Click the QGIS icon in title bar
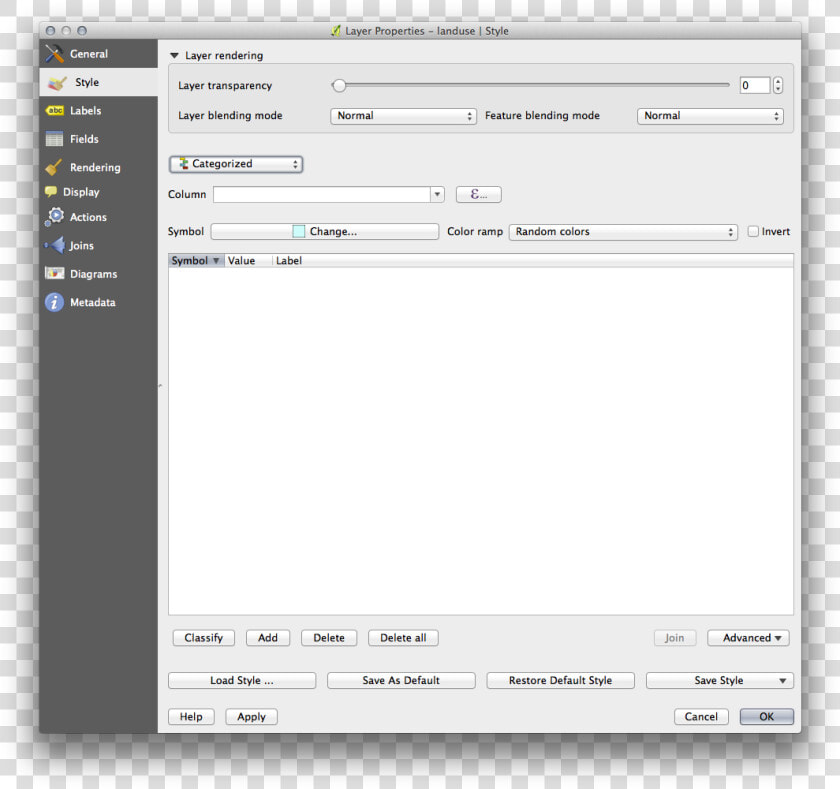840x789 pixels. [x=335, y=31]
